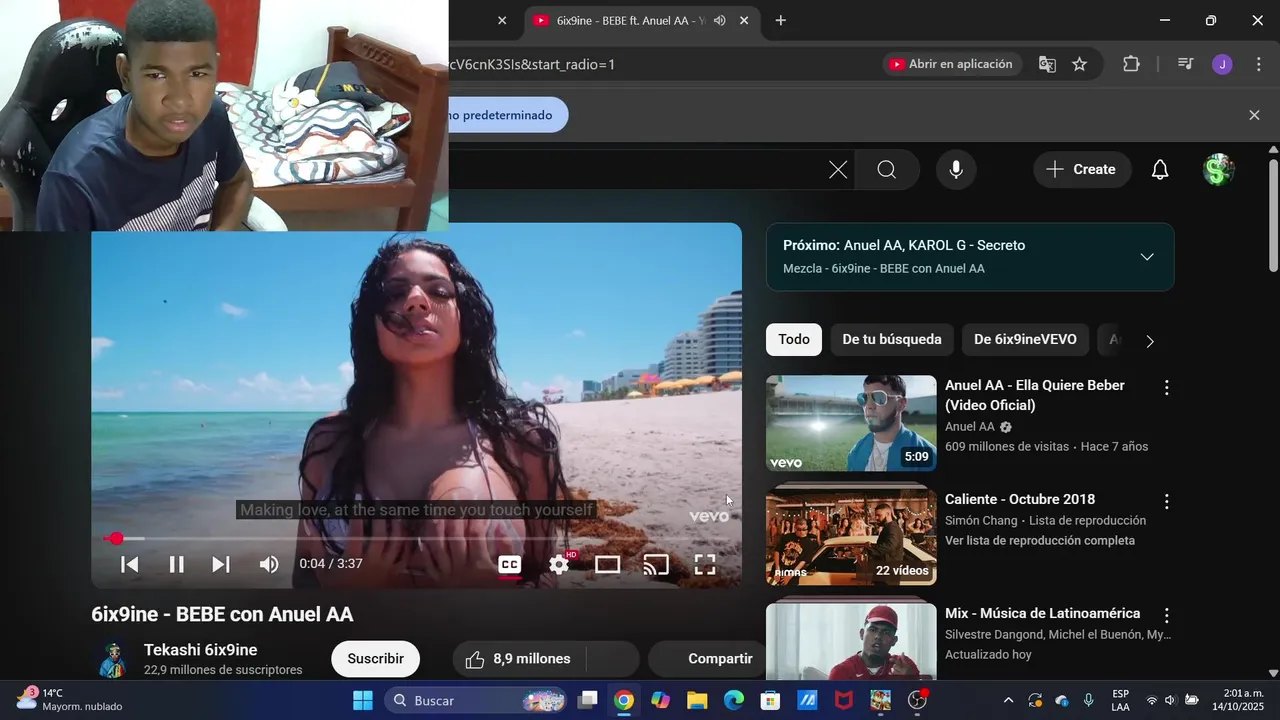Select the Todo filter chip
Viewport: 1280px width, 720px height.
pos(794,340)
